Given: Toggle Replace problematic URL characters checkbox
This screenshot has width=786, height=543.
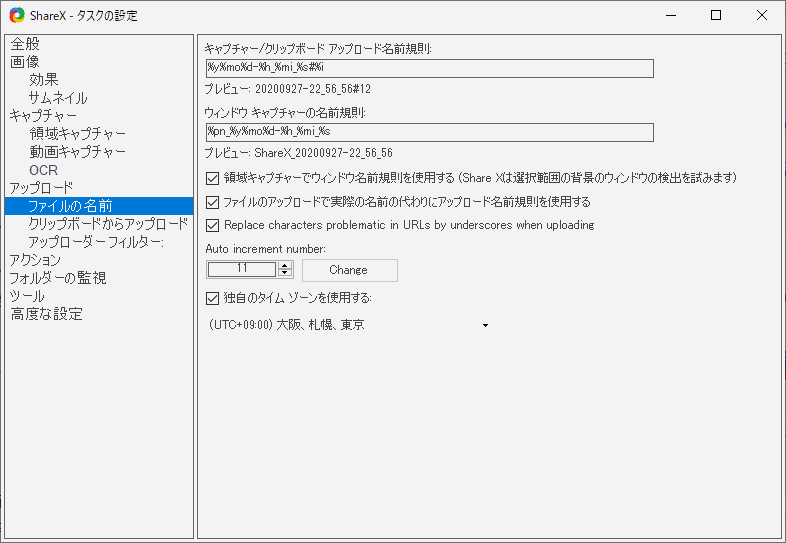Looking at the screenshot, I should point(213,225).
